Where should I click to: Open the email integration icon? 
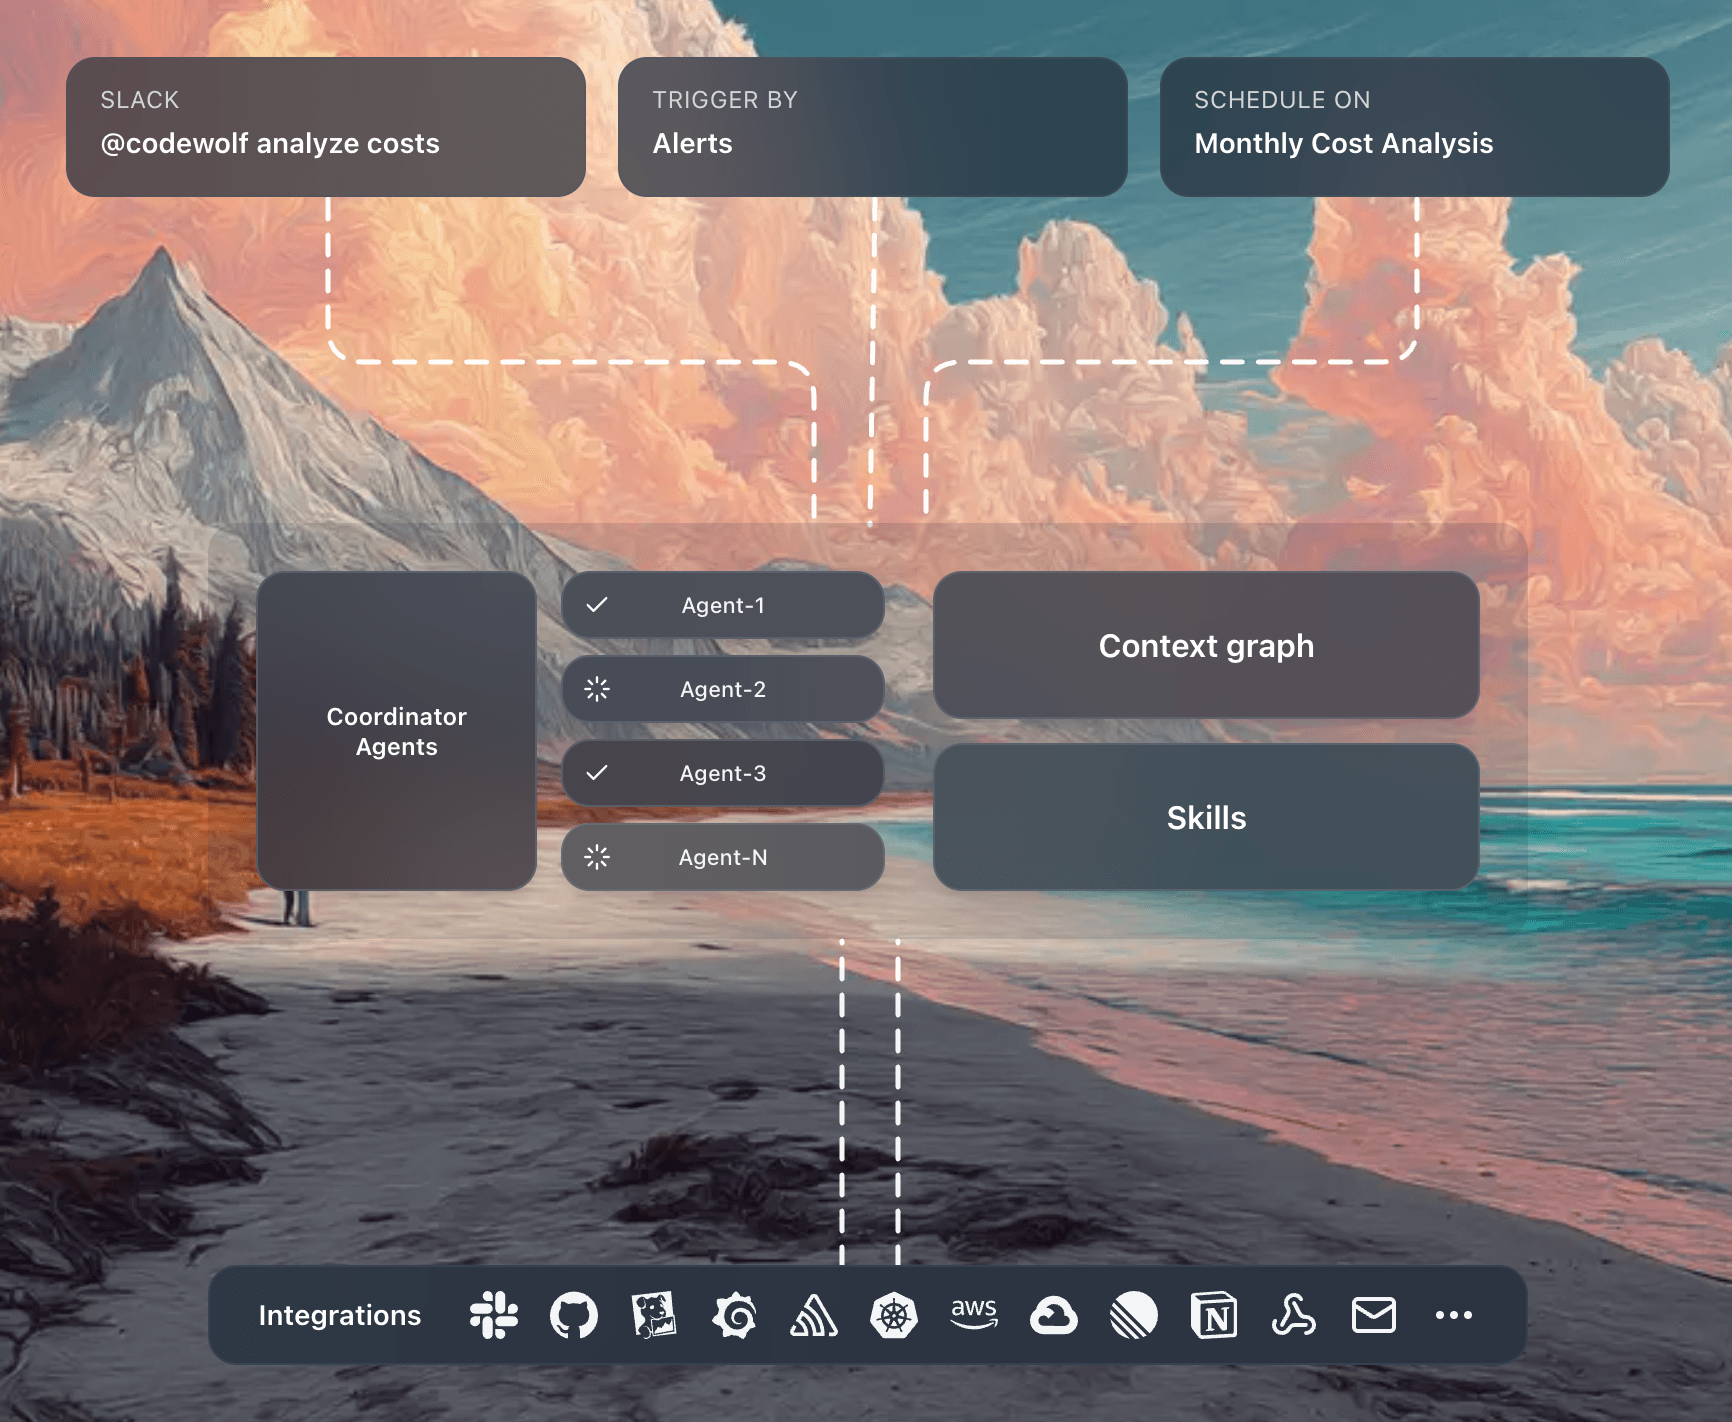point(1372,1314)
